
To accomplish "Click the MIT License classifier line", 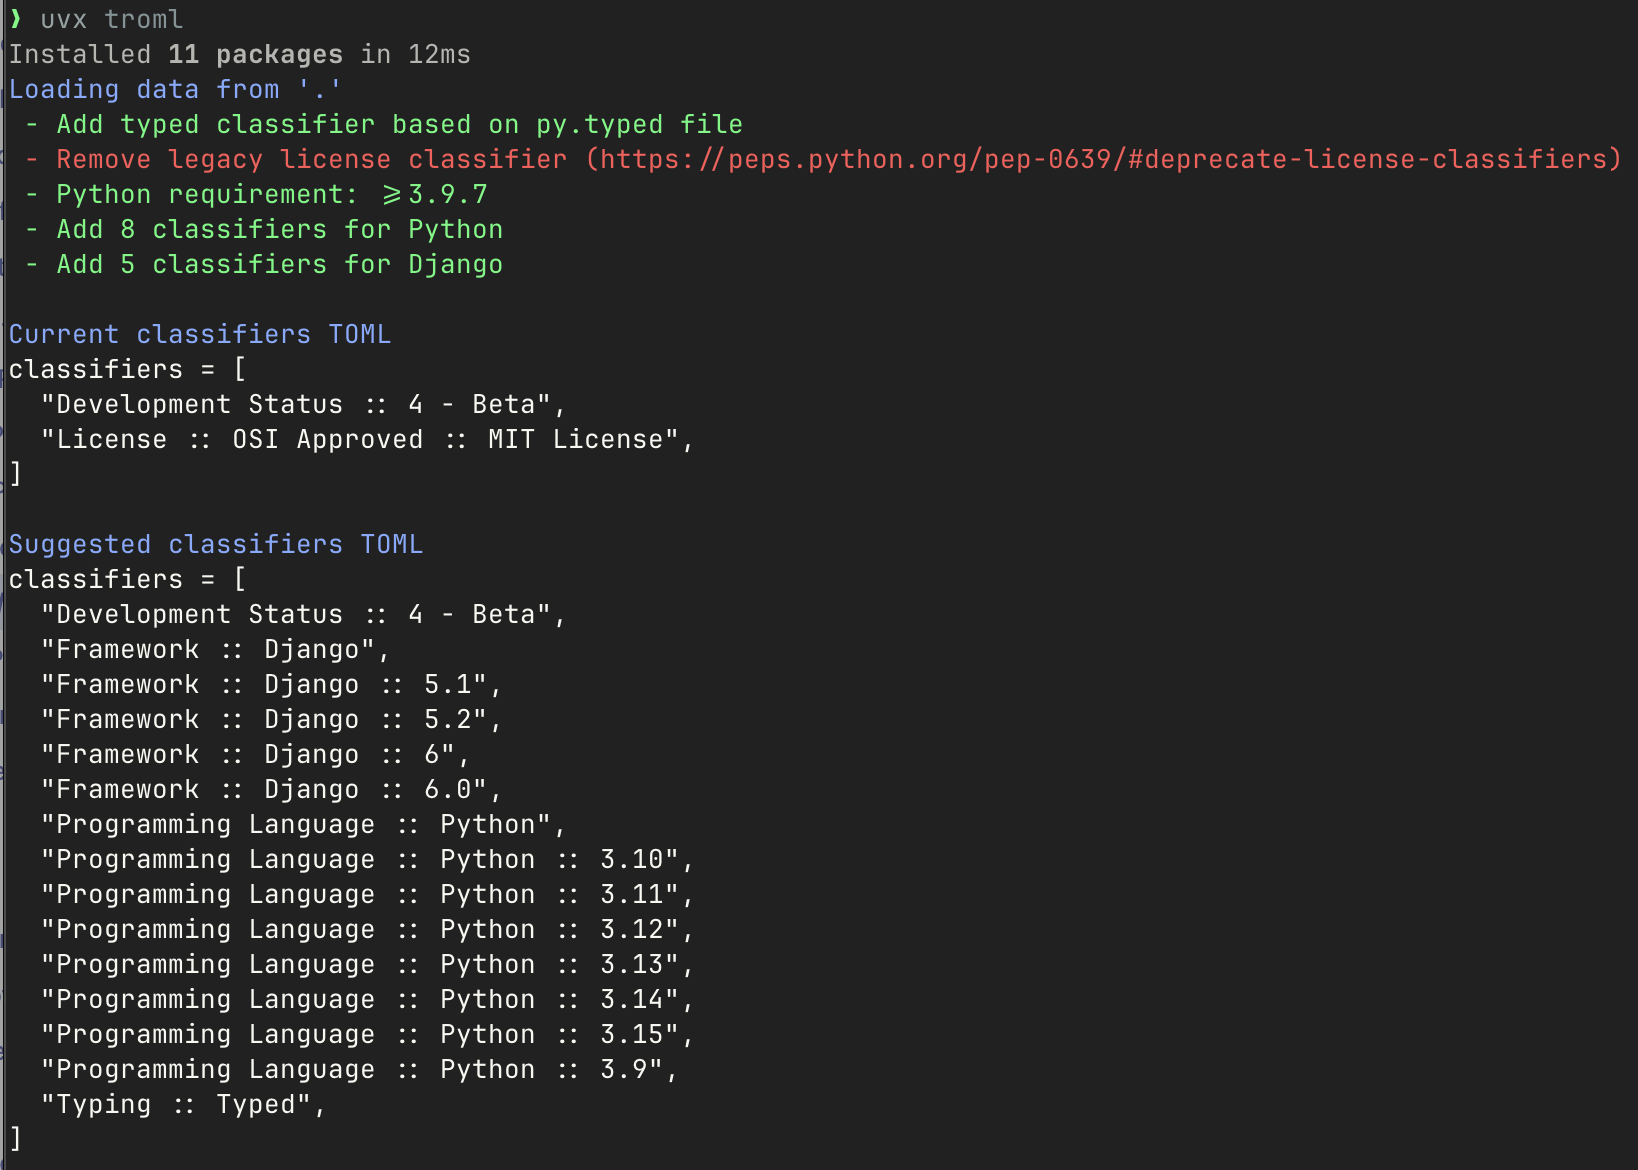I will tap(366, 439).
